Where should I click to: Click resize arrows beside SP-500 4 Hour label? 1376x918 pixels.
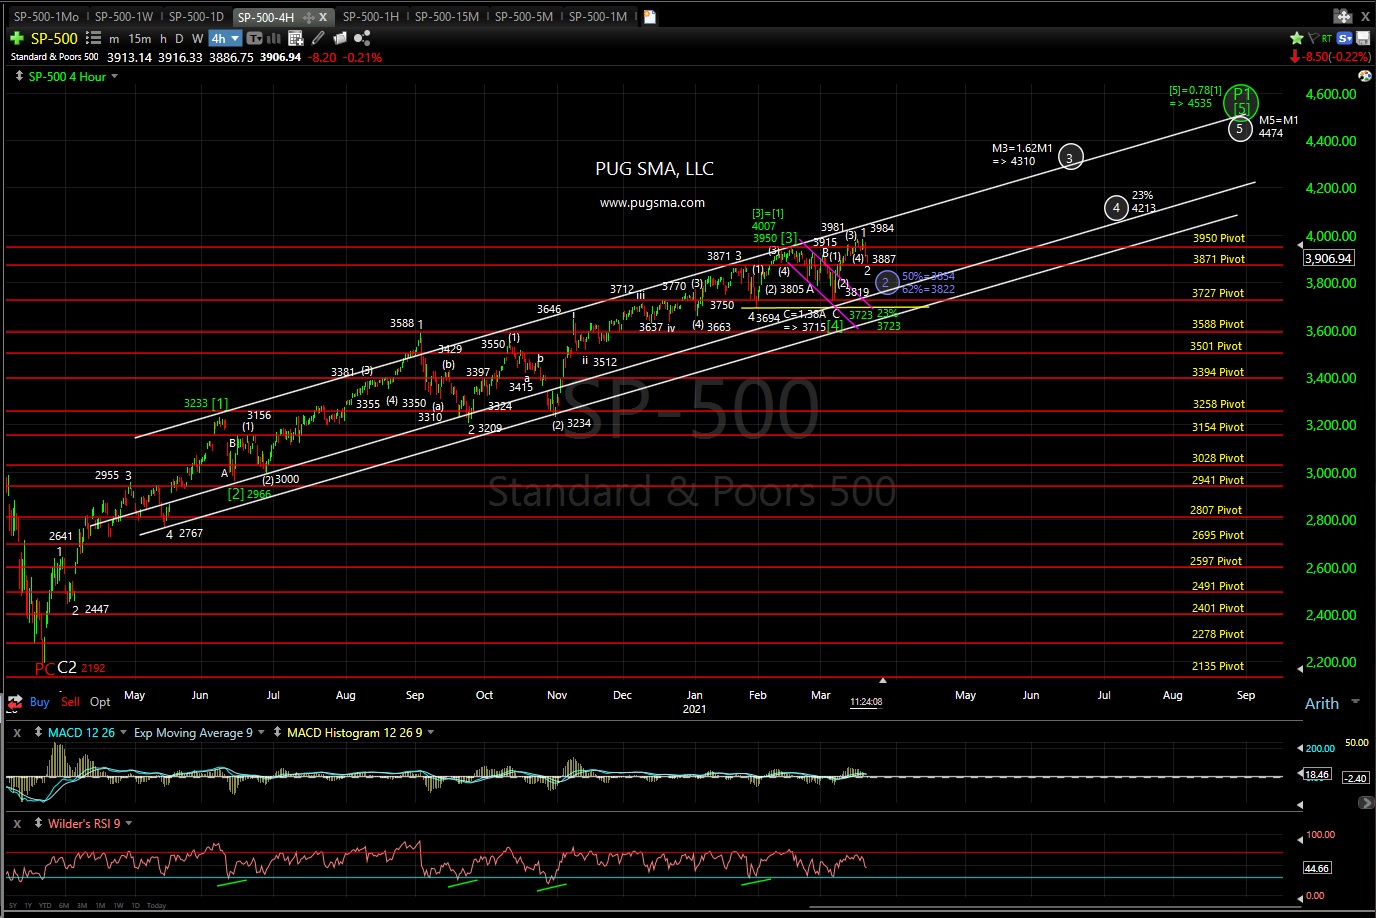20,76
